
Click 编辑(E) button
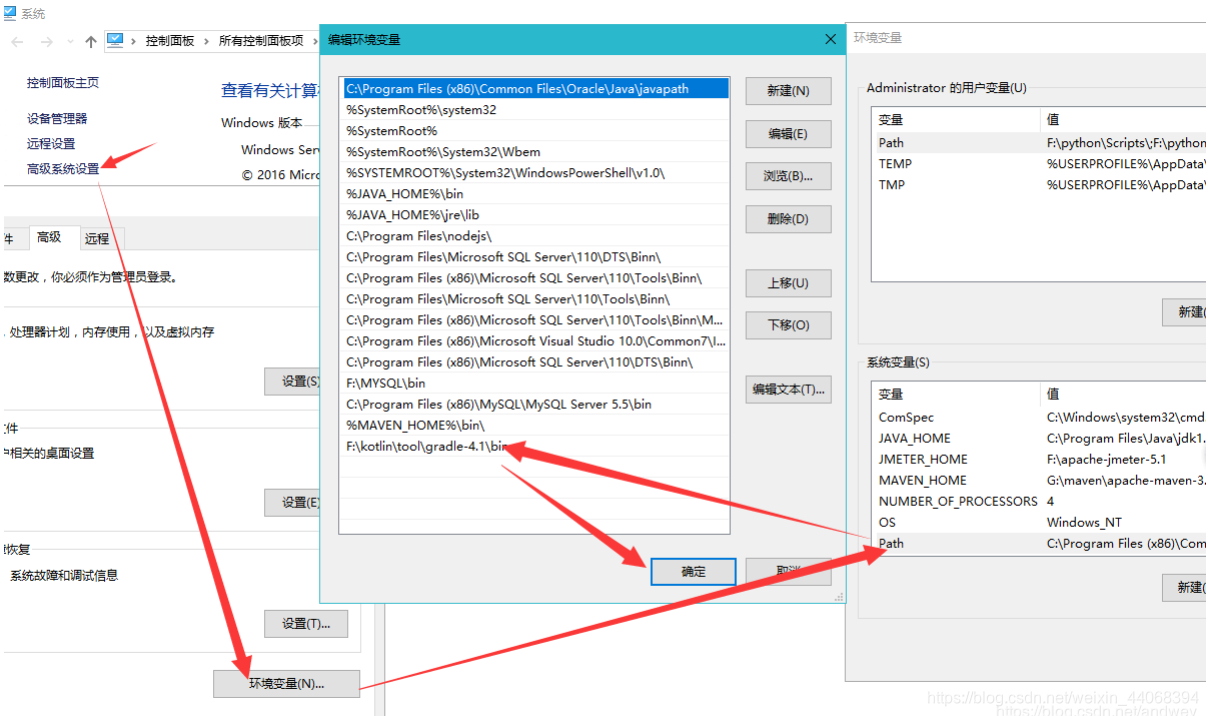tap(788, 134)
